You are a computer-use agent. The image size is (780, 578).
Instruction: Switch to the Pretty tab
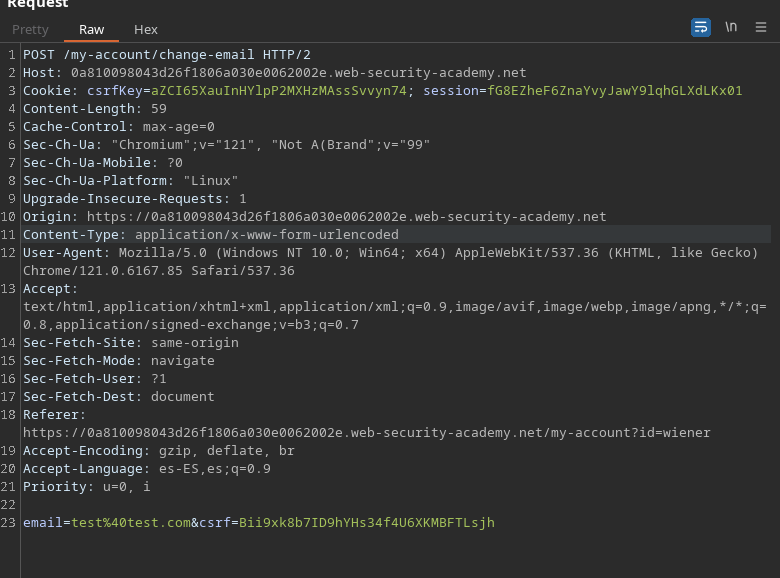30,30
